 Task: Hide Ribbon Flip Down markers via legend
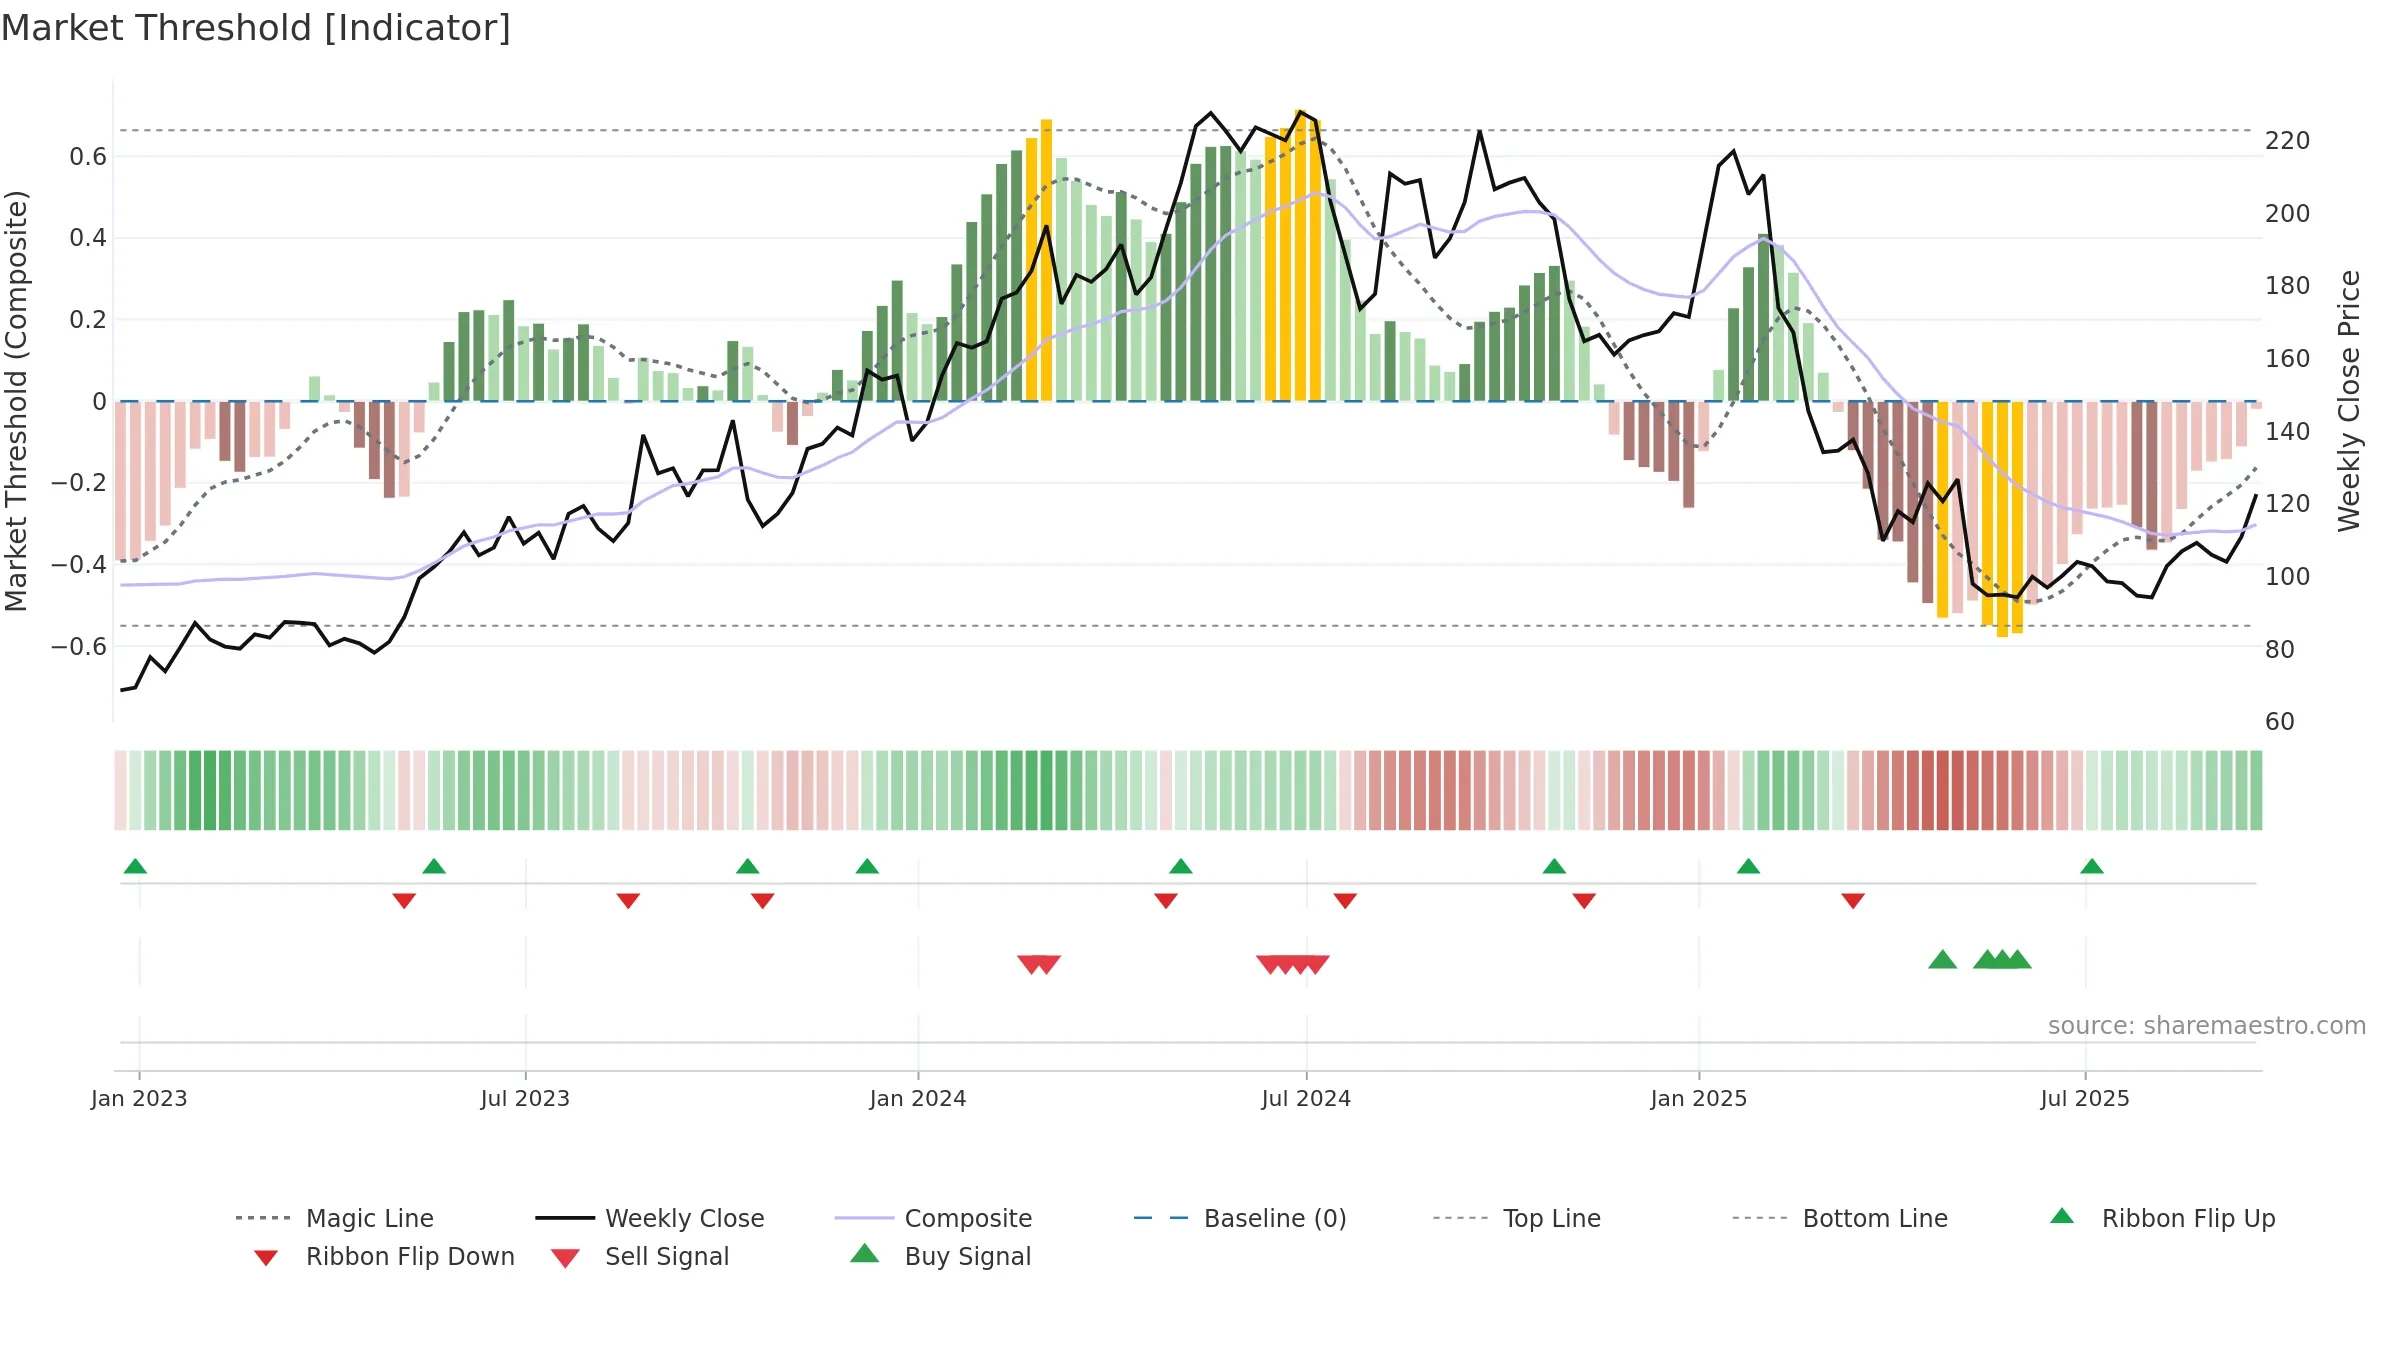pos(383,1256)
